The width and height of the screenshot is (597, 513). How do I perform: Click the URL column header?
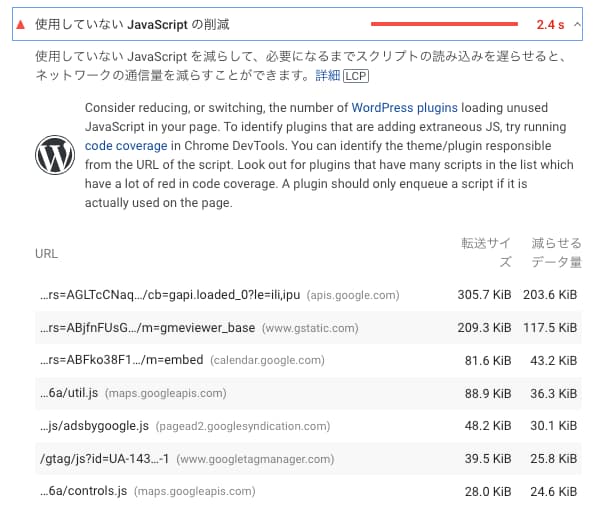coord(46,254)
